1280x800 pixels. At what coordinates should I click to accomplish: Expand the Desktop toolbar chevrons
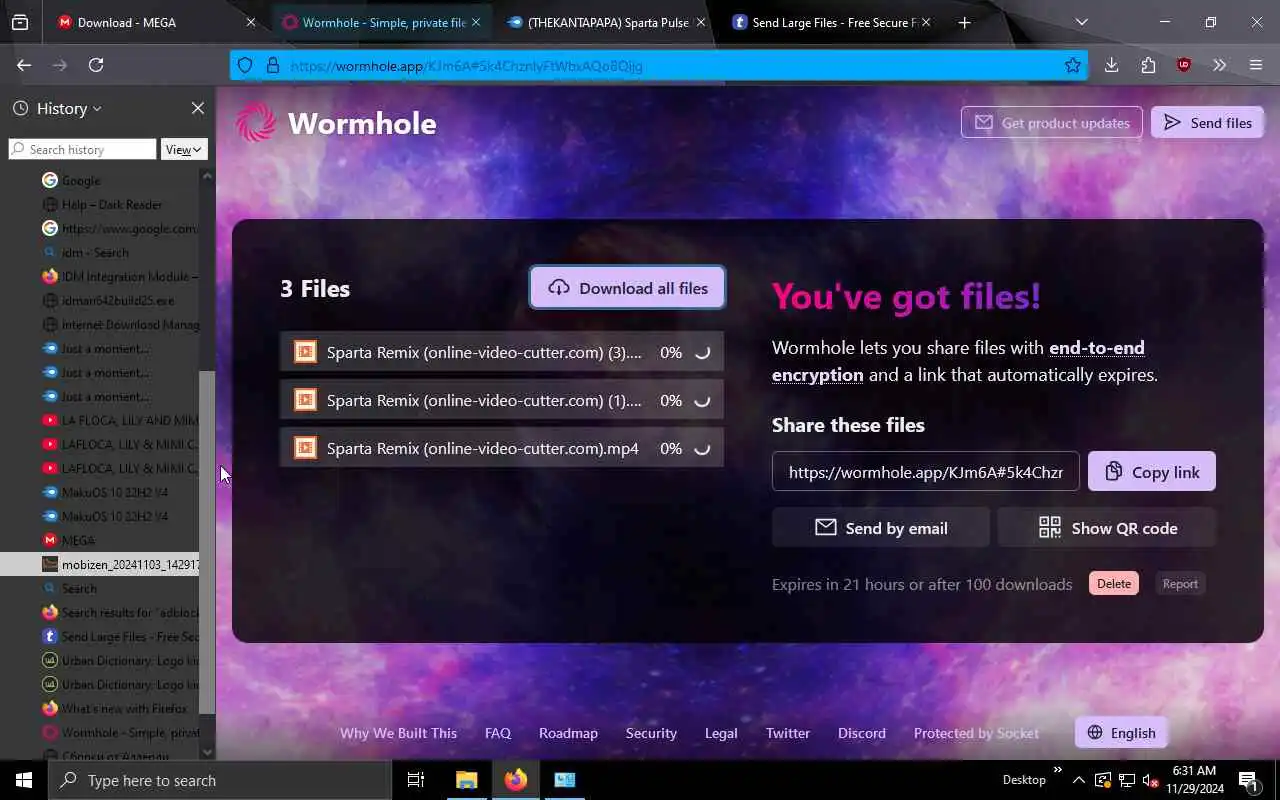(1057, 770)
